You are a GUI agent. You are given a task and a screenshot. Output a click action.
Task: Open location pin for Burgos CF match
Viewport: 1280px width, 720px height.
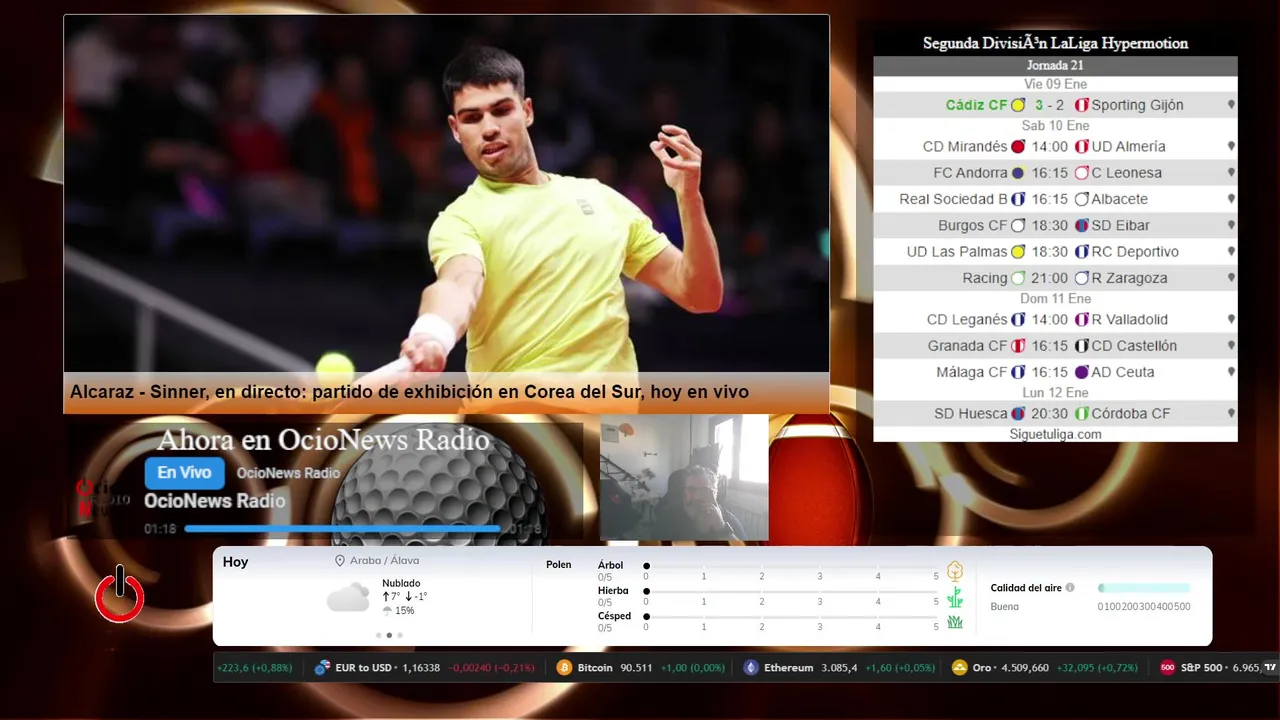(1231, 225)
